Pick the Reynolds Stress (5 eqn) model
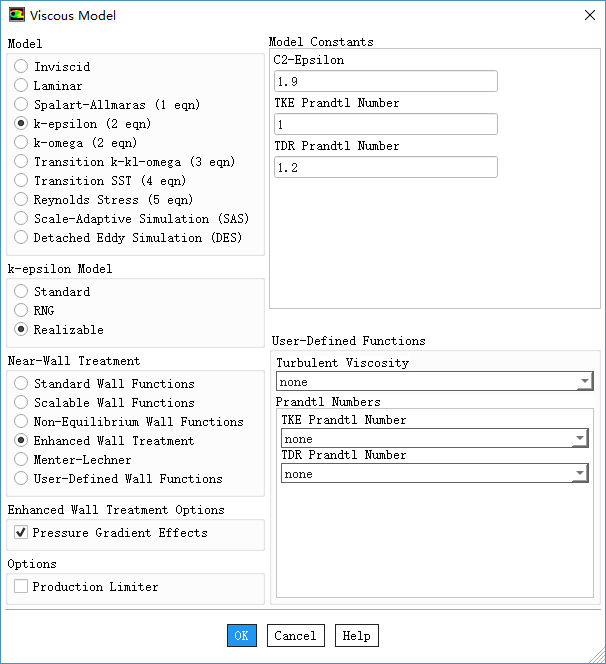606x664 pixels. 21,200
